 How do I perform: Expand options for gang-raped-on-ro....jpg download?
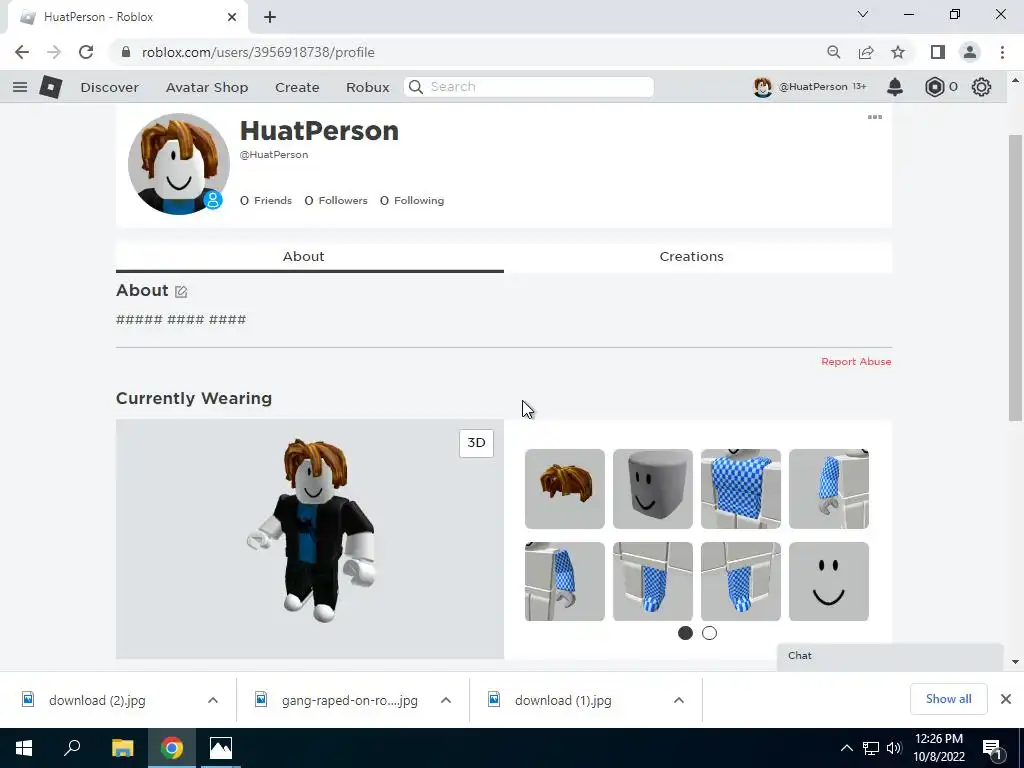click(x=446, y=700)
